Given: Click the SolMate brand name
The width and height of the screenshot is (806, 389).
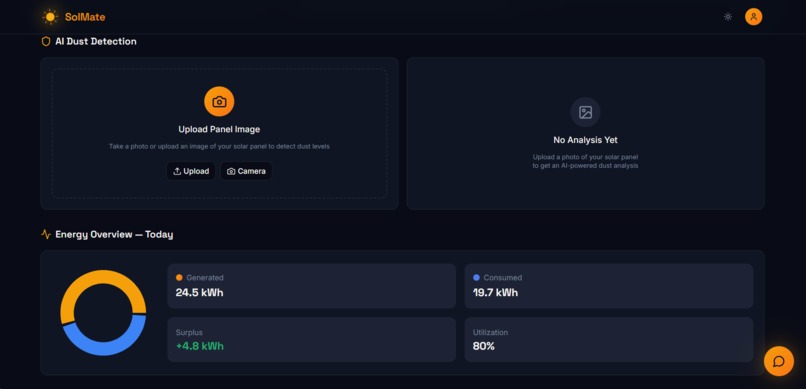Looking at the screenshot, I should (85, 17).
